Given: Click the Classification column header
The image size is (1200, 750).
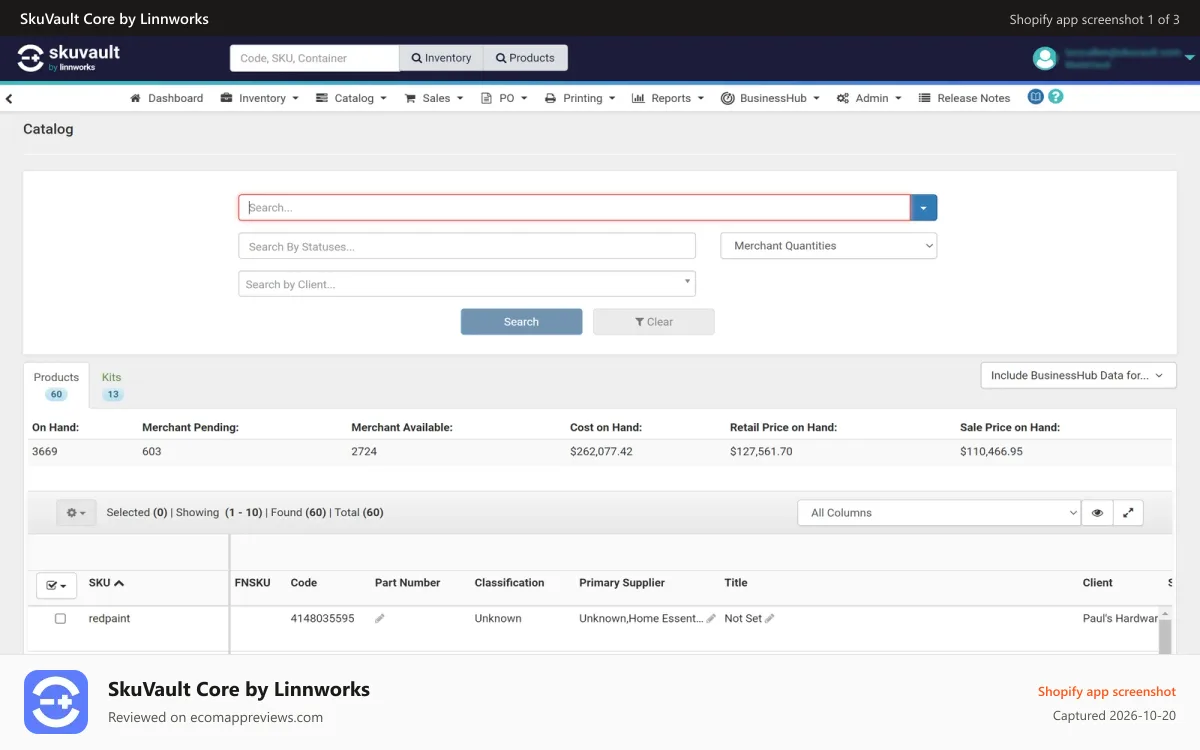Looking at the screenshot, I should 510,583.
